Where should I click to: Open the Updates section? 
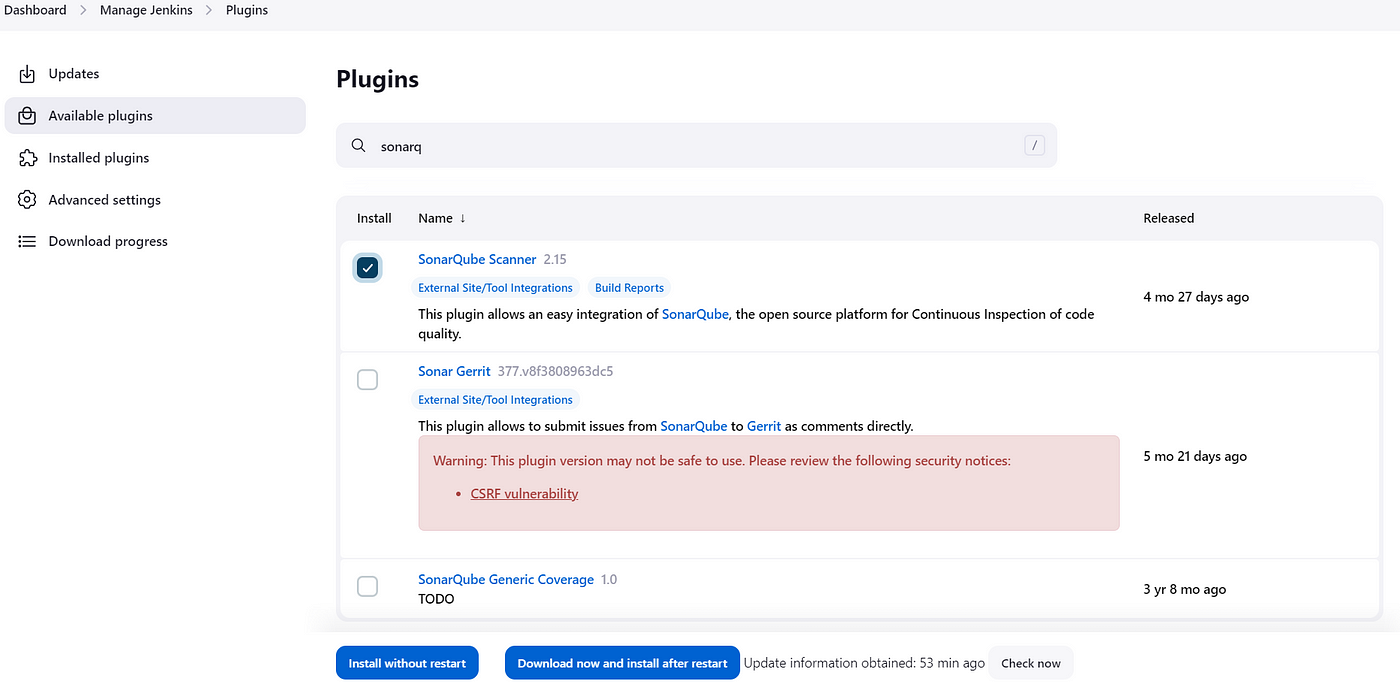155,74
